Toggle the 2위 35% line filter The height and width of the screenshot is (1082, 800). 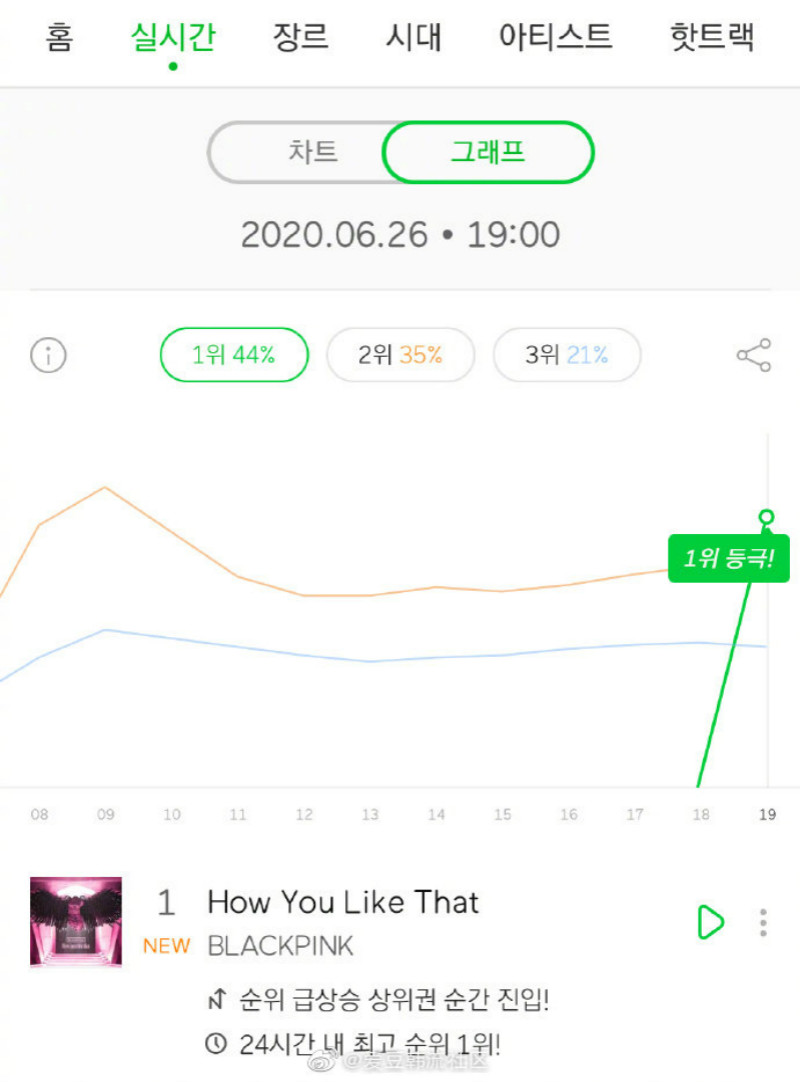pyautogui.click(x=400, y=355)
